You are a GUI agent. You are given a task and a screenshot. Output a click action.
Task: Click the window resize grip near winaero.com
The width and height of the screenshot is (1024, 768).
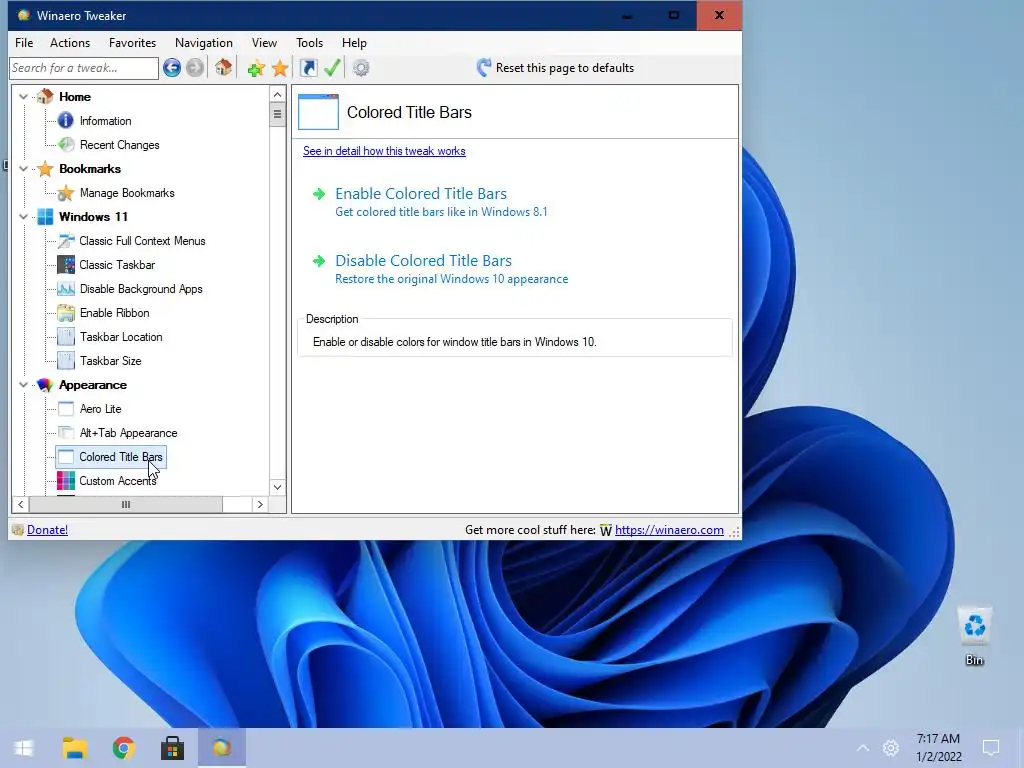point(735,532)
